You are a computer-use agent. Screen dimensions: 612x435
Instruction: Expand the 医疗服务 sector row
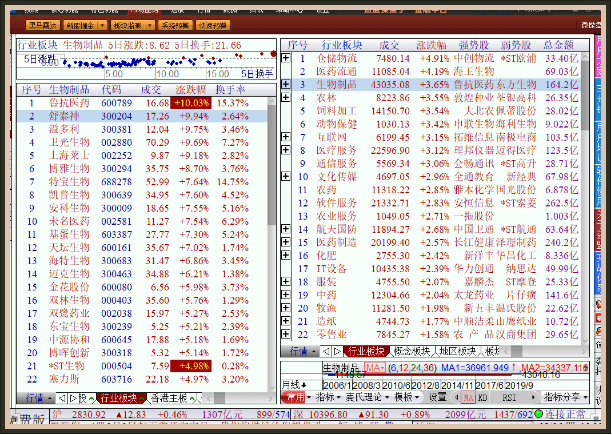286,150
